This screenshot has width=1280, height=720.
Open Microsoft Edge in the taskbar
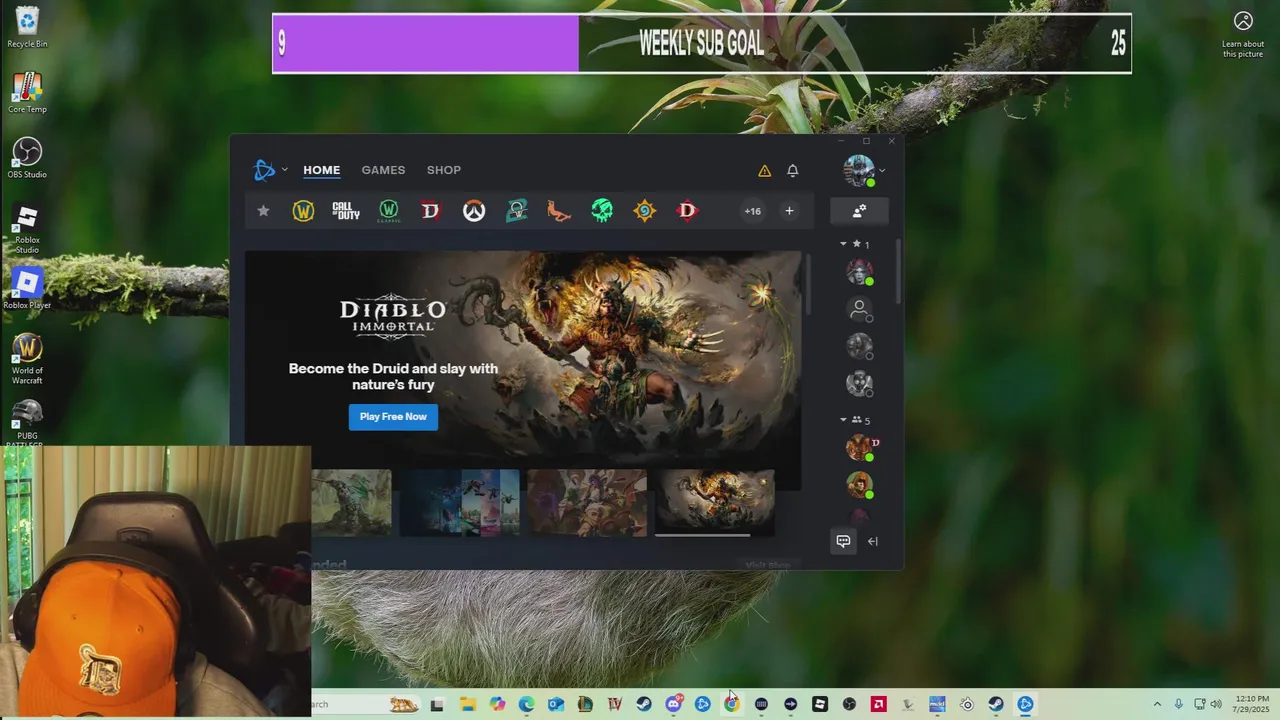[526, 704]
